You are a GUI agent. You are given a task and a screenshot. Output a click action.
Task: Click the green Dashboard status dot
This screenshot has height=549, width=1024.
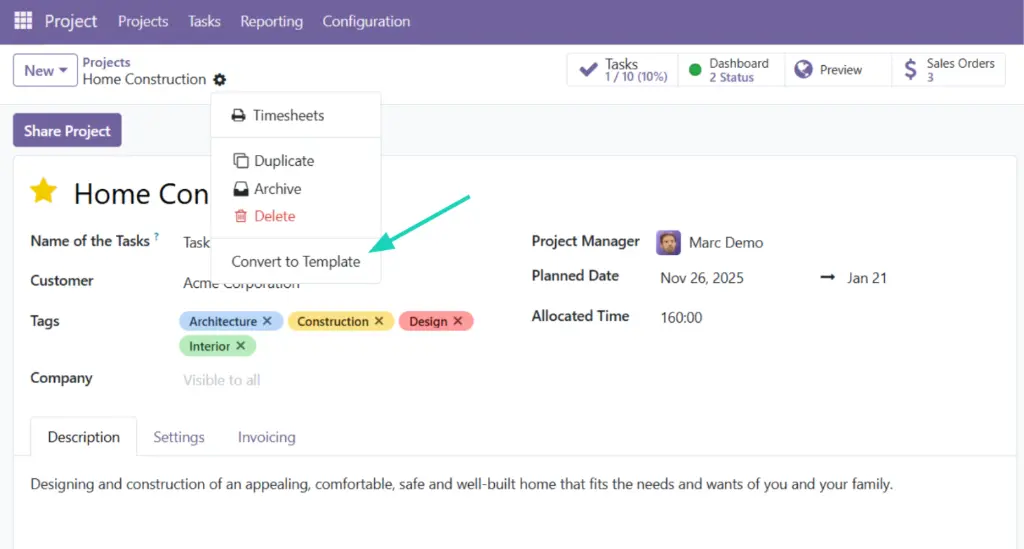coord(695,70)
